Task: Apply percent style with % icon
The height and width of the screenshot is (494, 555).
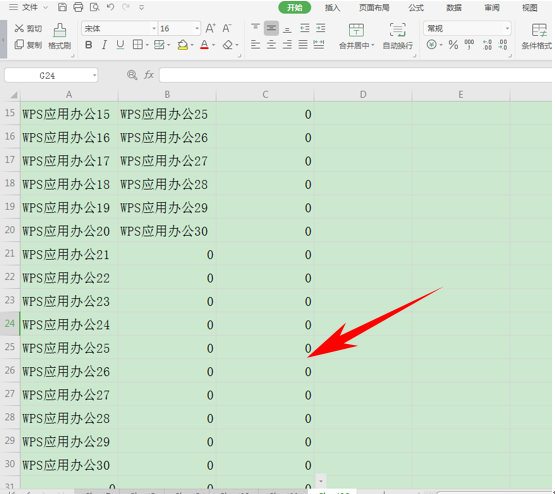Action: [453, 45]
